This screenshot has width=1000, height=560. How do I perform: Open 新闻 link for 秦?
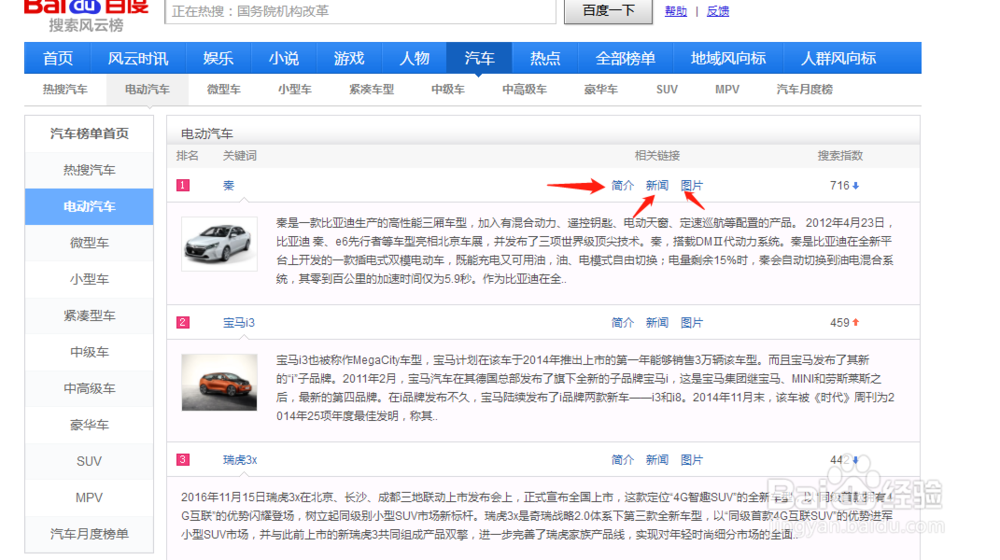coord(657,185)
